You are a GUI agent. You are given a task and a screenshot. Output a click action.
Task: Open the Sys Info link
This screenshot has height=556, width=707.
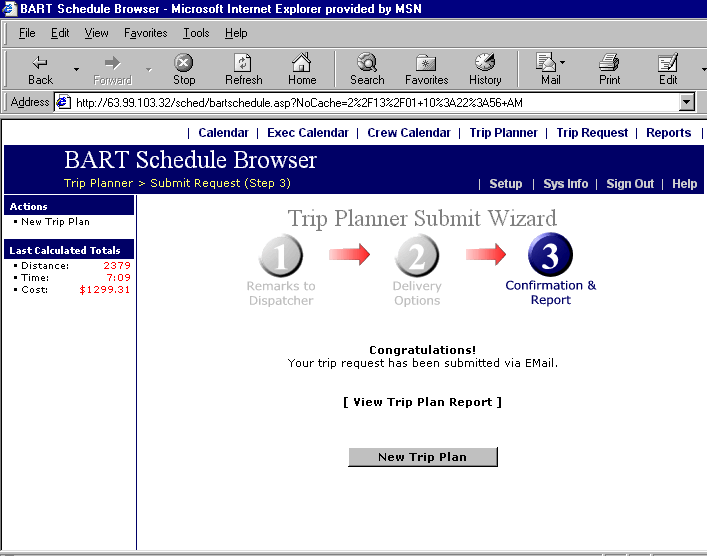click(x=565, y=184)
